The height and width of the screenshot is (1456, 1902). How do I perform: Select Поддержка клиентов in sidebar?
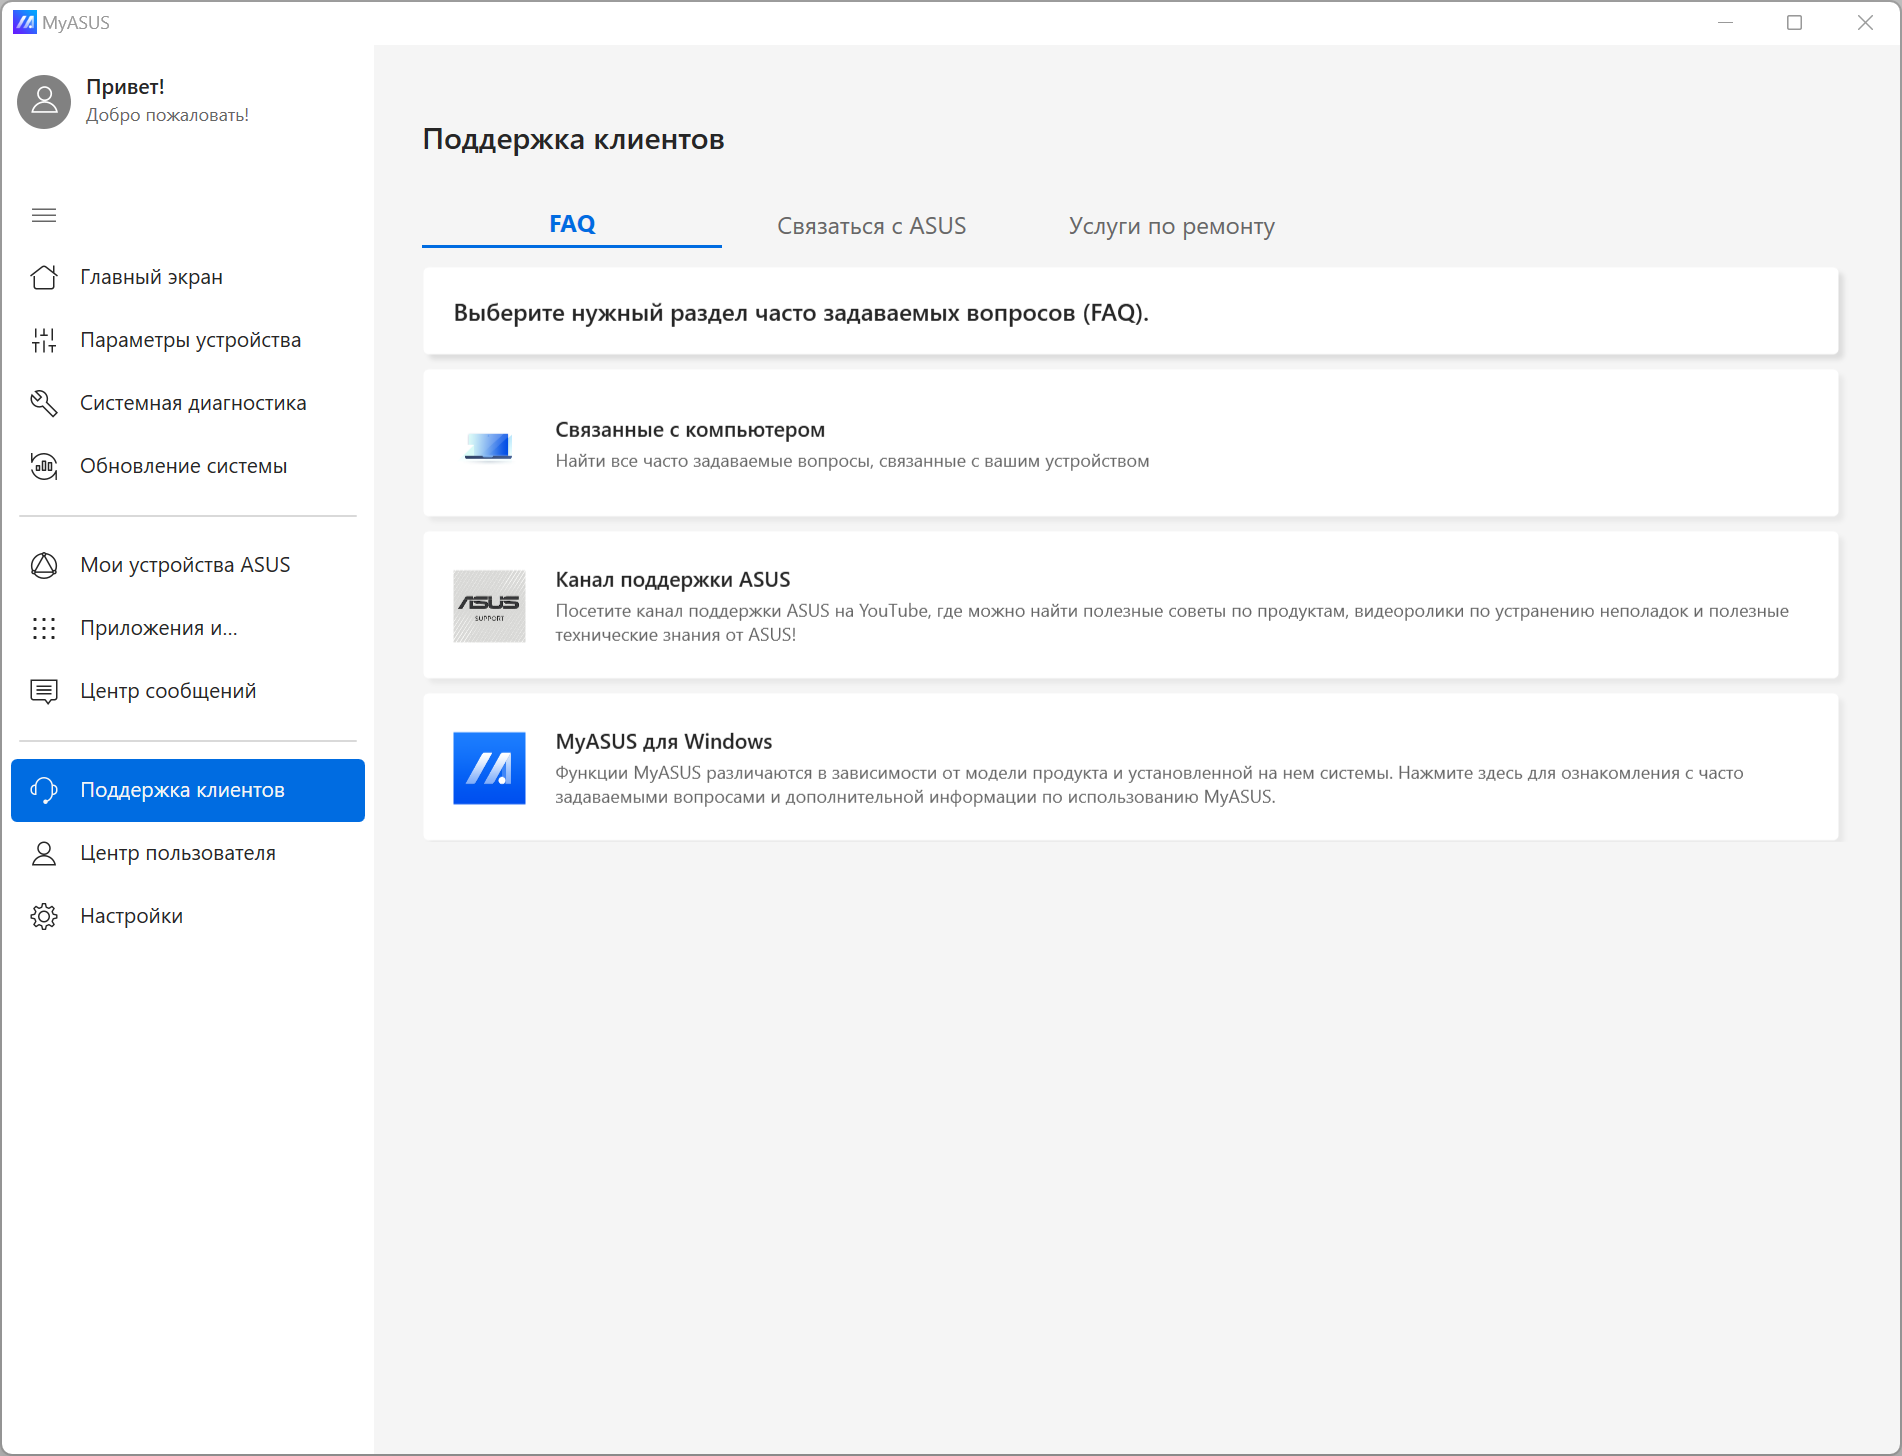[x=188, y=790]
